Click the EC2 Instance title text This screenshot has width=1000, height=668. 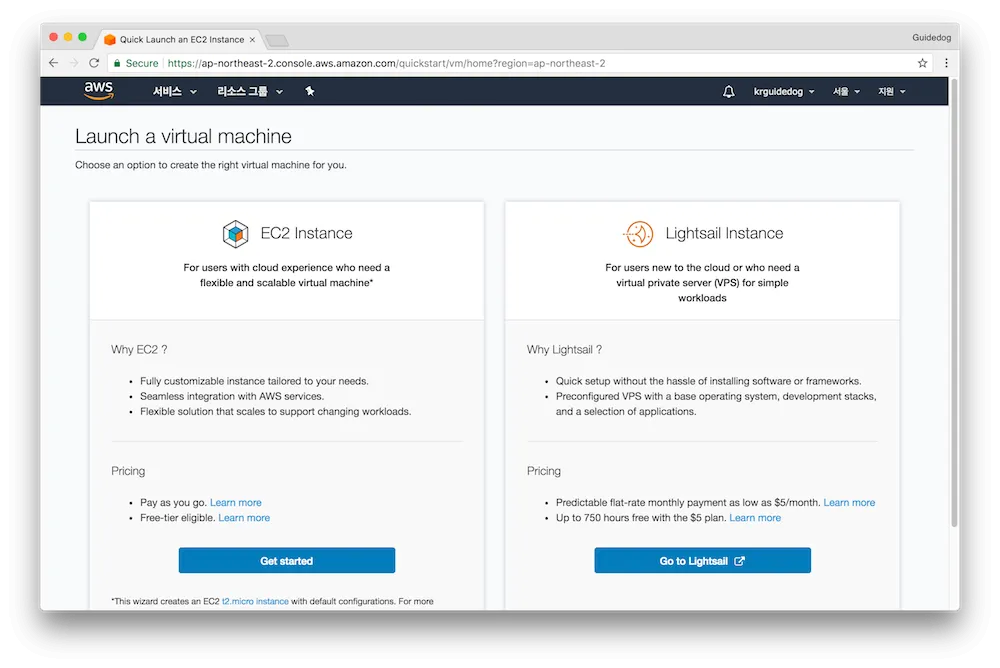tap(306, 233)
